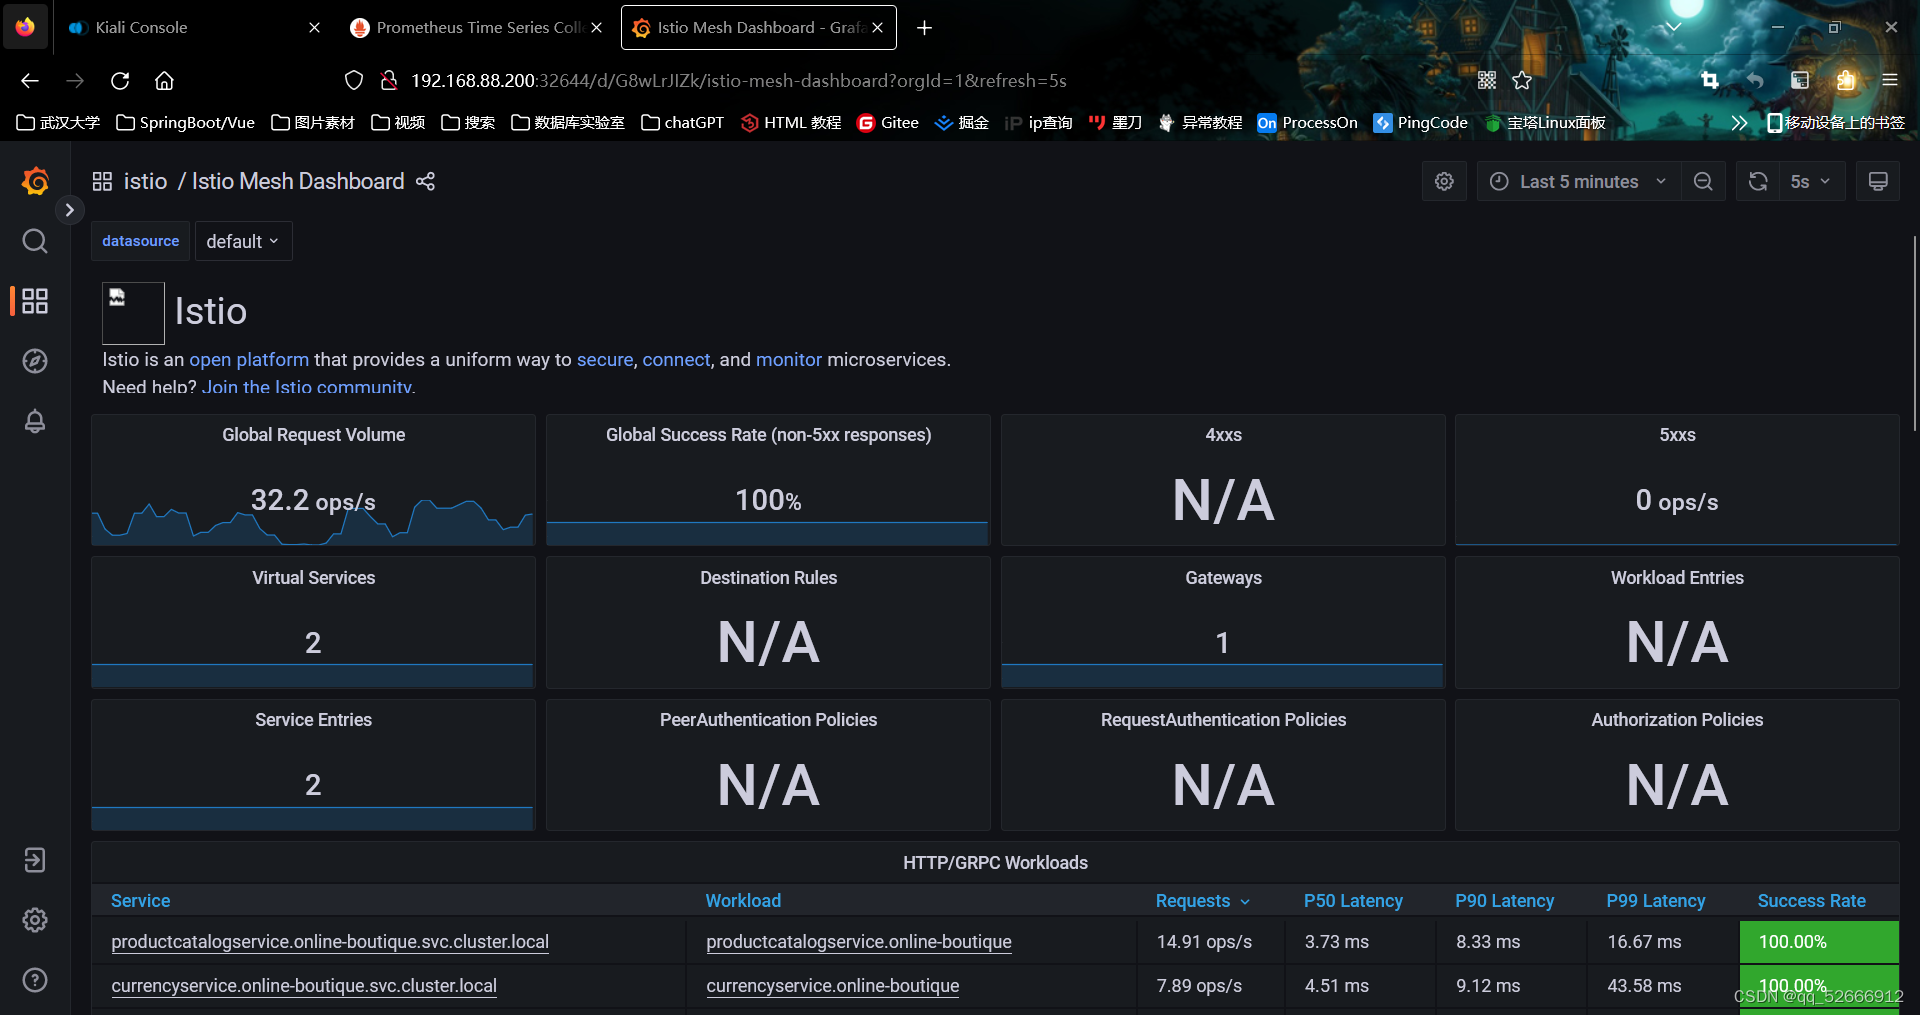The width and height of the screenshot is (1920, 1015).
Task: Open the Configuration gear in sidebar
Action: [x=35, y=920]
